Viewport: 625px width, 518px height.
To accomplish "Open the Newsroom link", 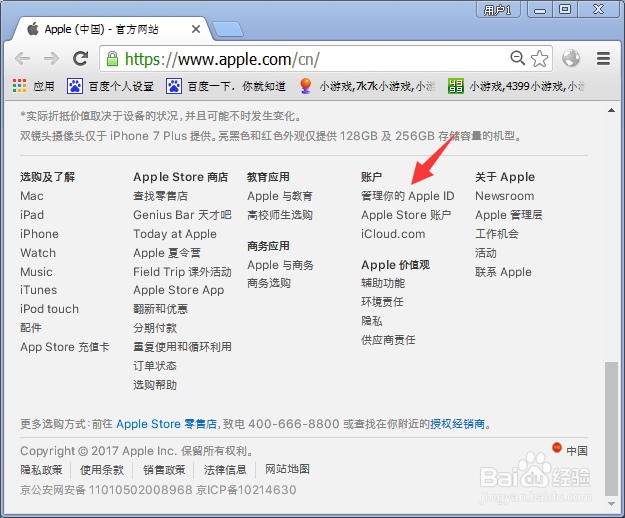I will 505,196.
